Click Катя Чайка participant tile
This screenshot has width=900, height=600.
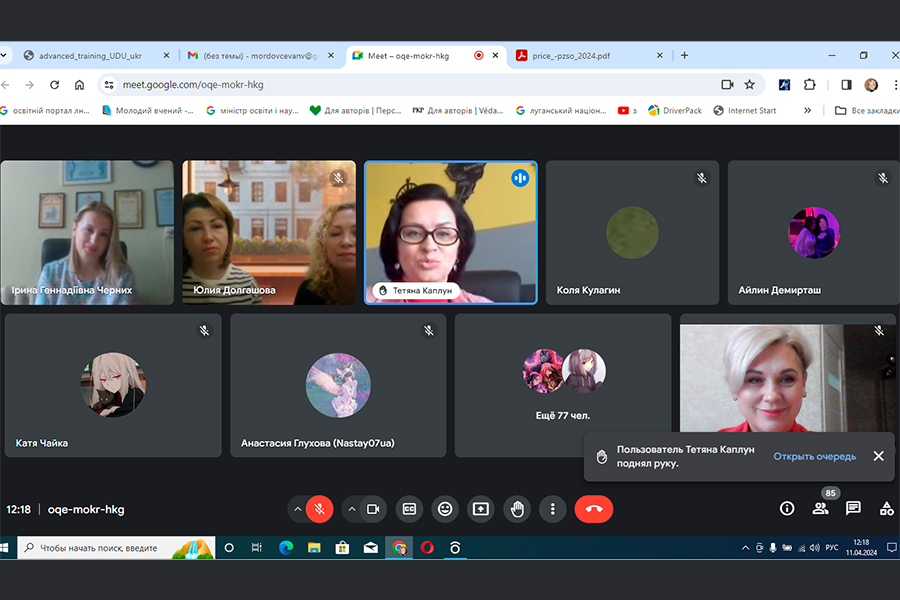[x=113, y=385]
